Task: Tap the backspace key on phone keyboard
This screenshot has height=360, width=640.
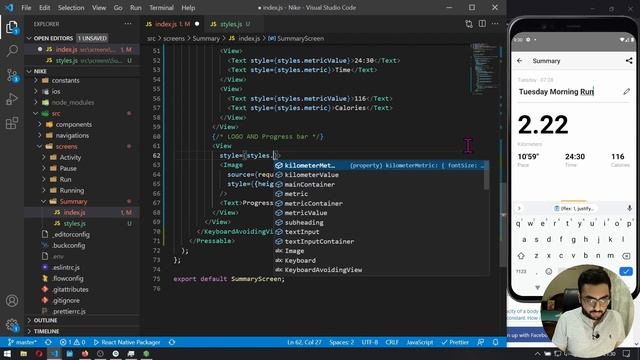Action: 626,256
